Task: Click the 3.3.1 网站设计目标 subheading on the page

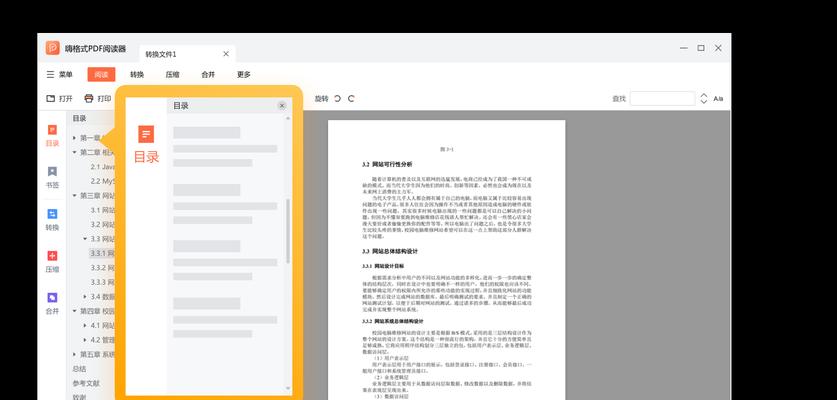Action: (383, 265)
